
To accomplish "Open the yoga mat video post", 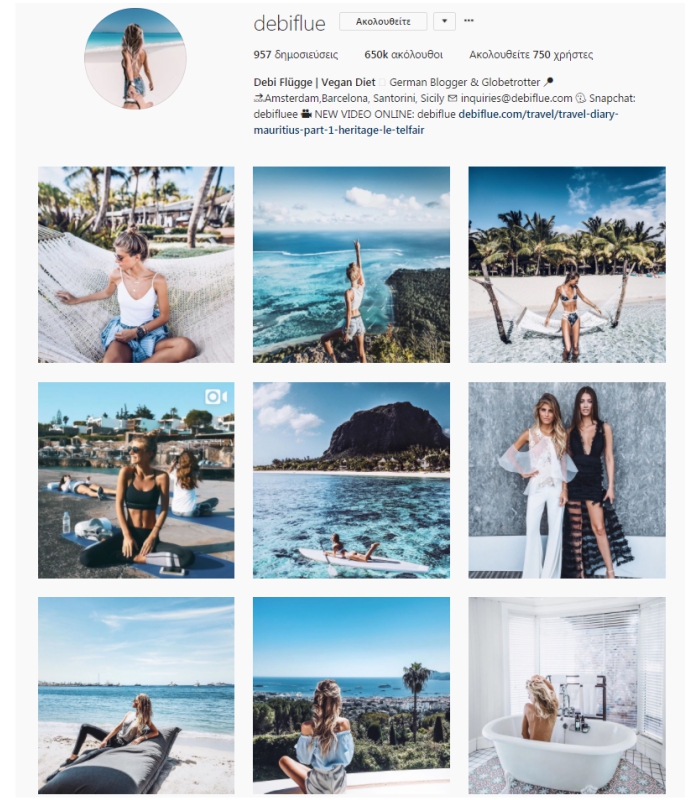I will (x=136, y=480).
